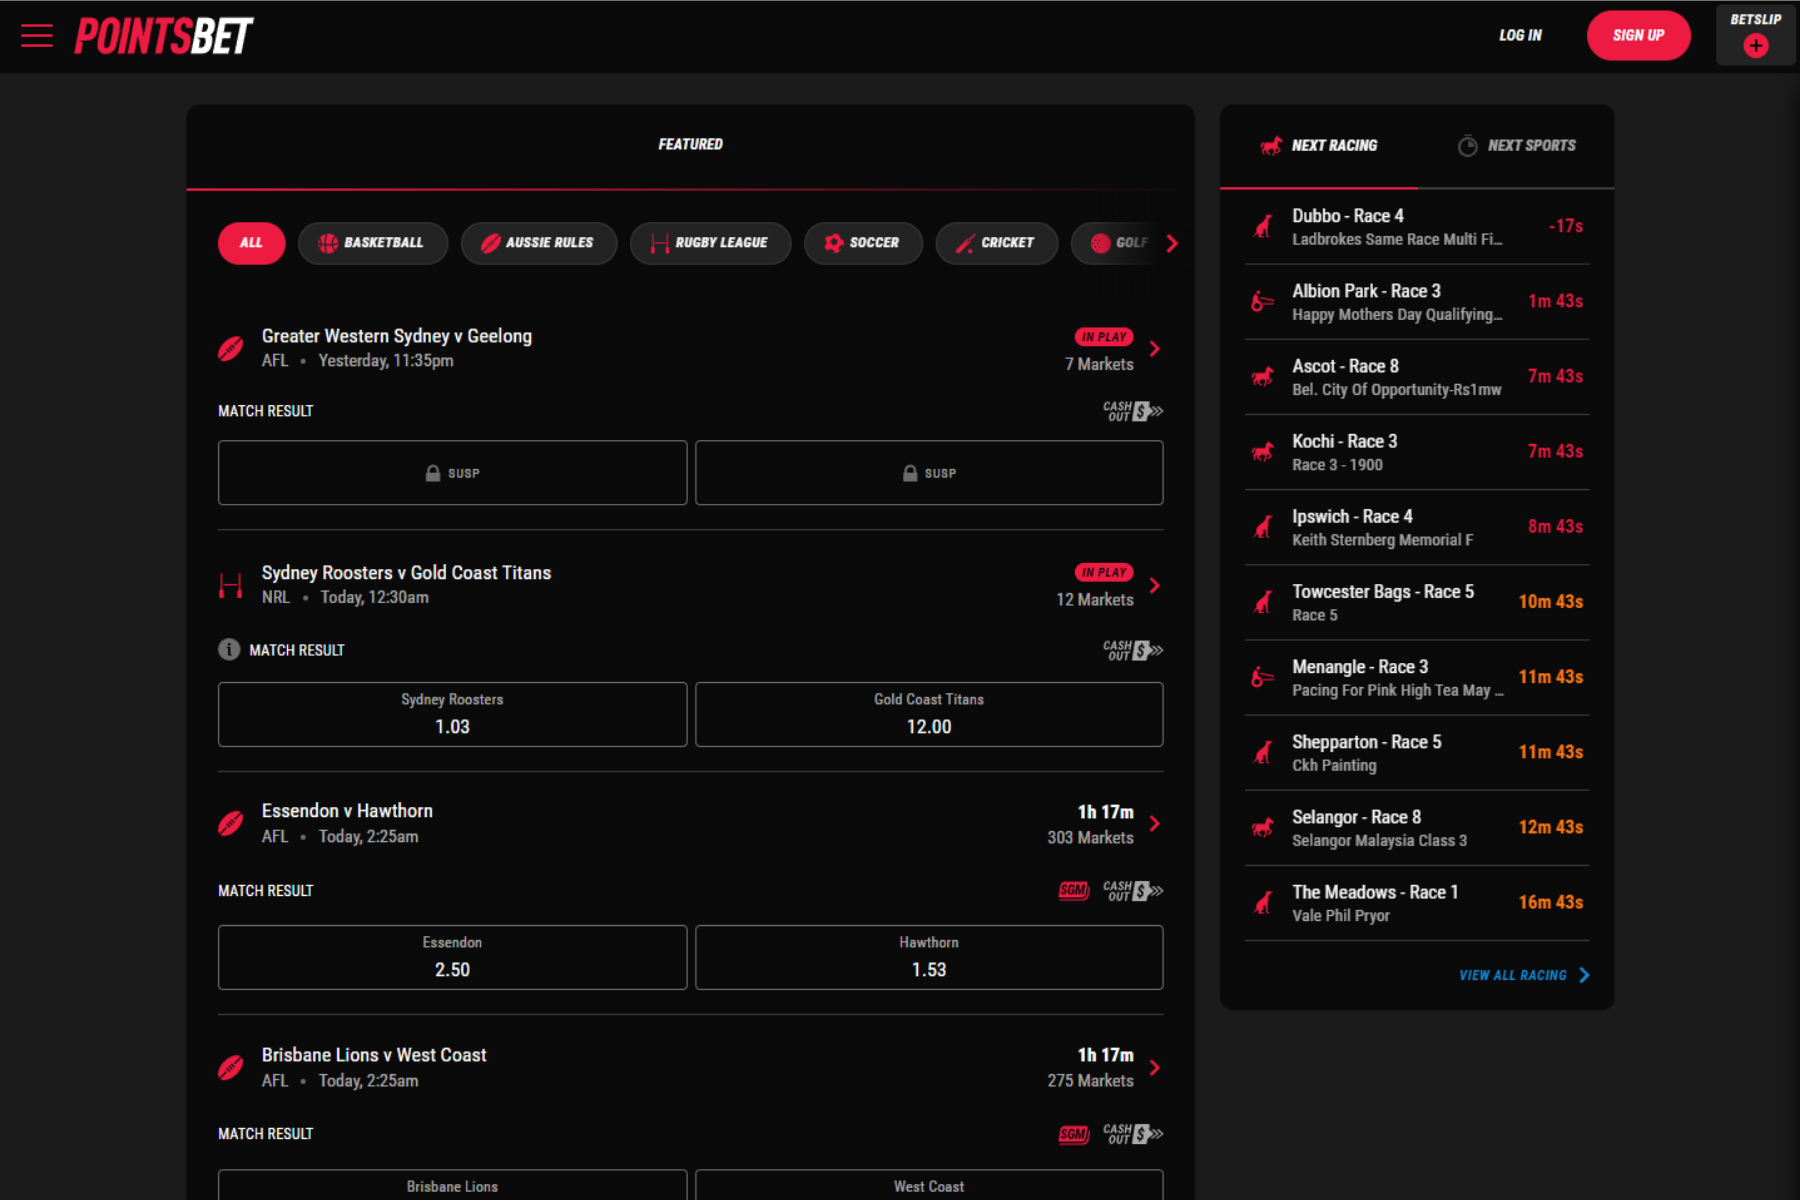
Task: Click greyhound icon beside Dubbo Race 4
Action: (1263, 227)
